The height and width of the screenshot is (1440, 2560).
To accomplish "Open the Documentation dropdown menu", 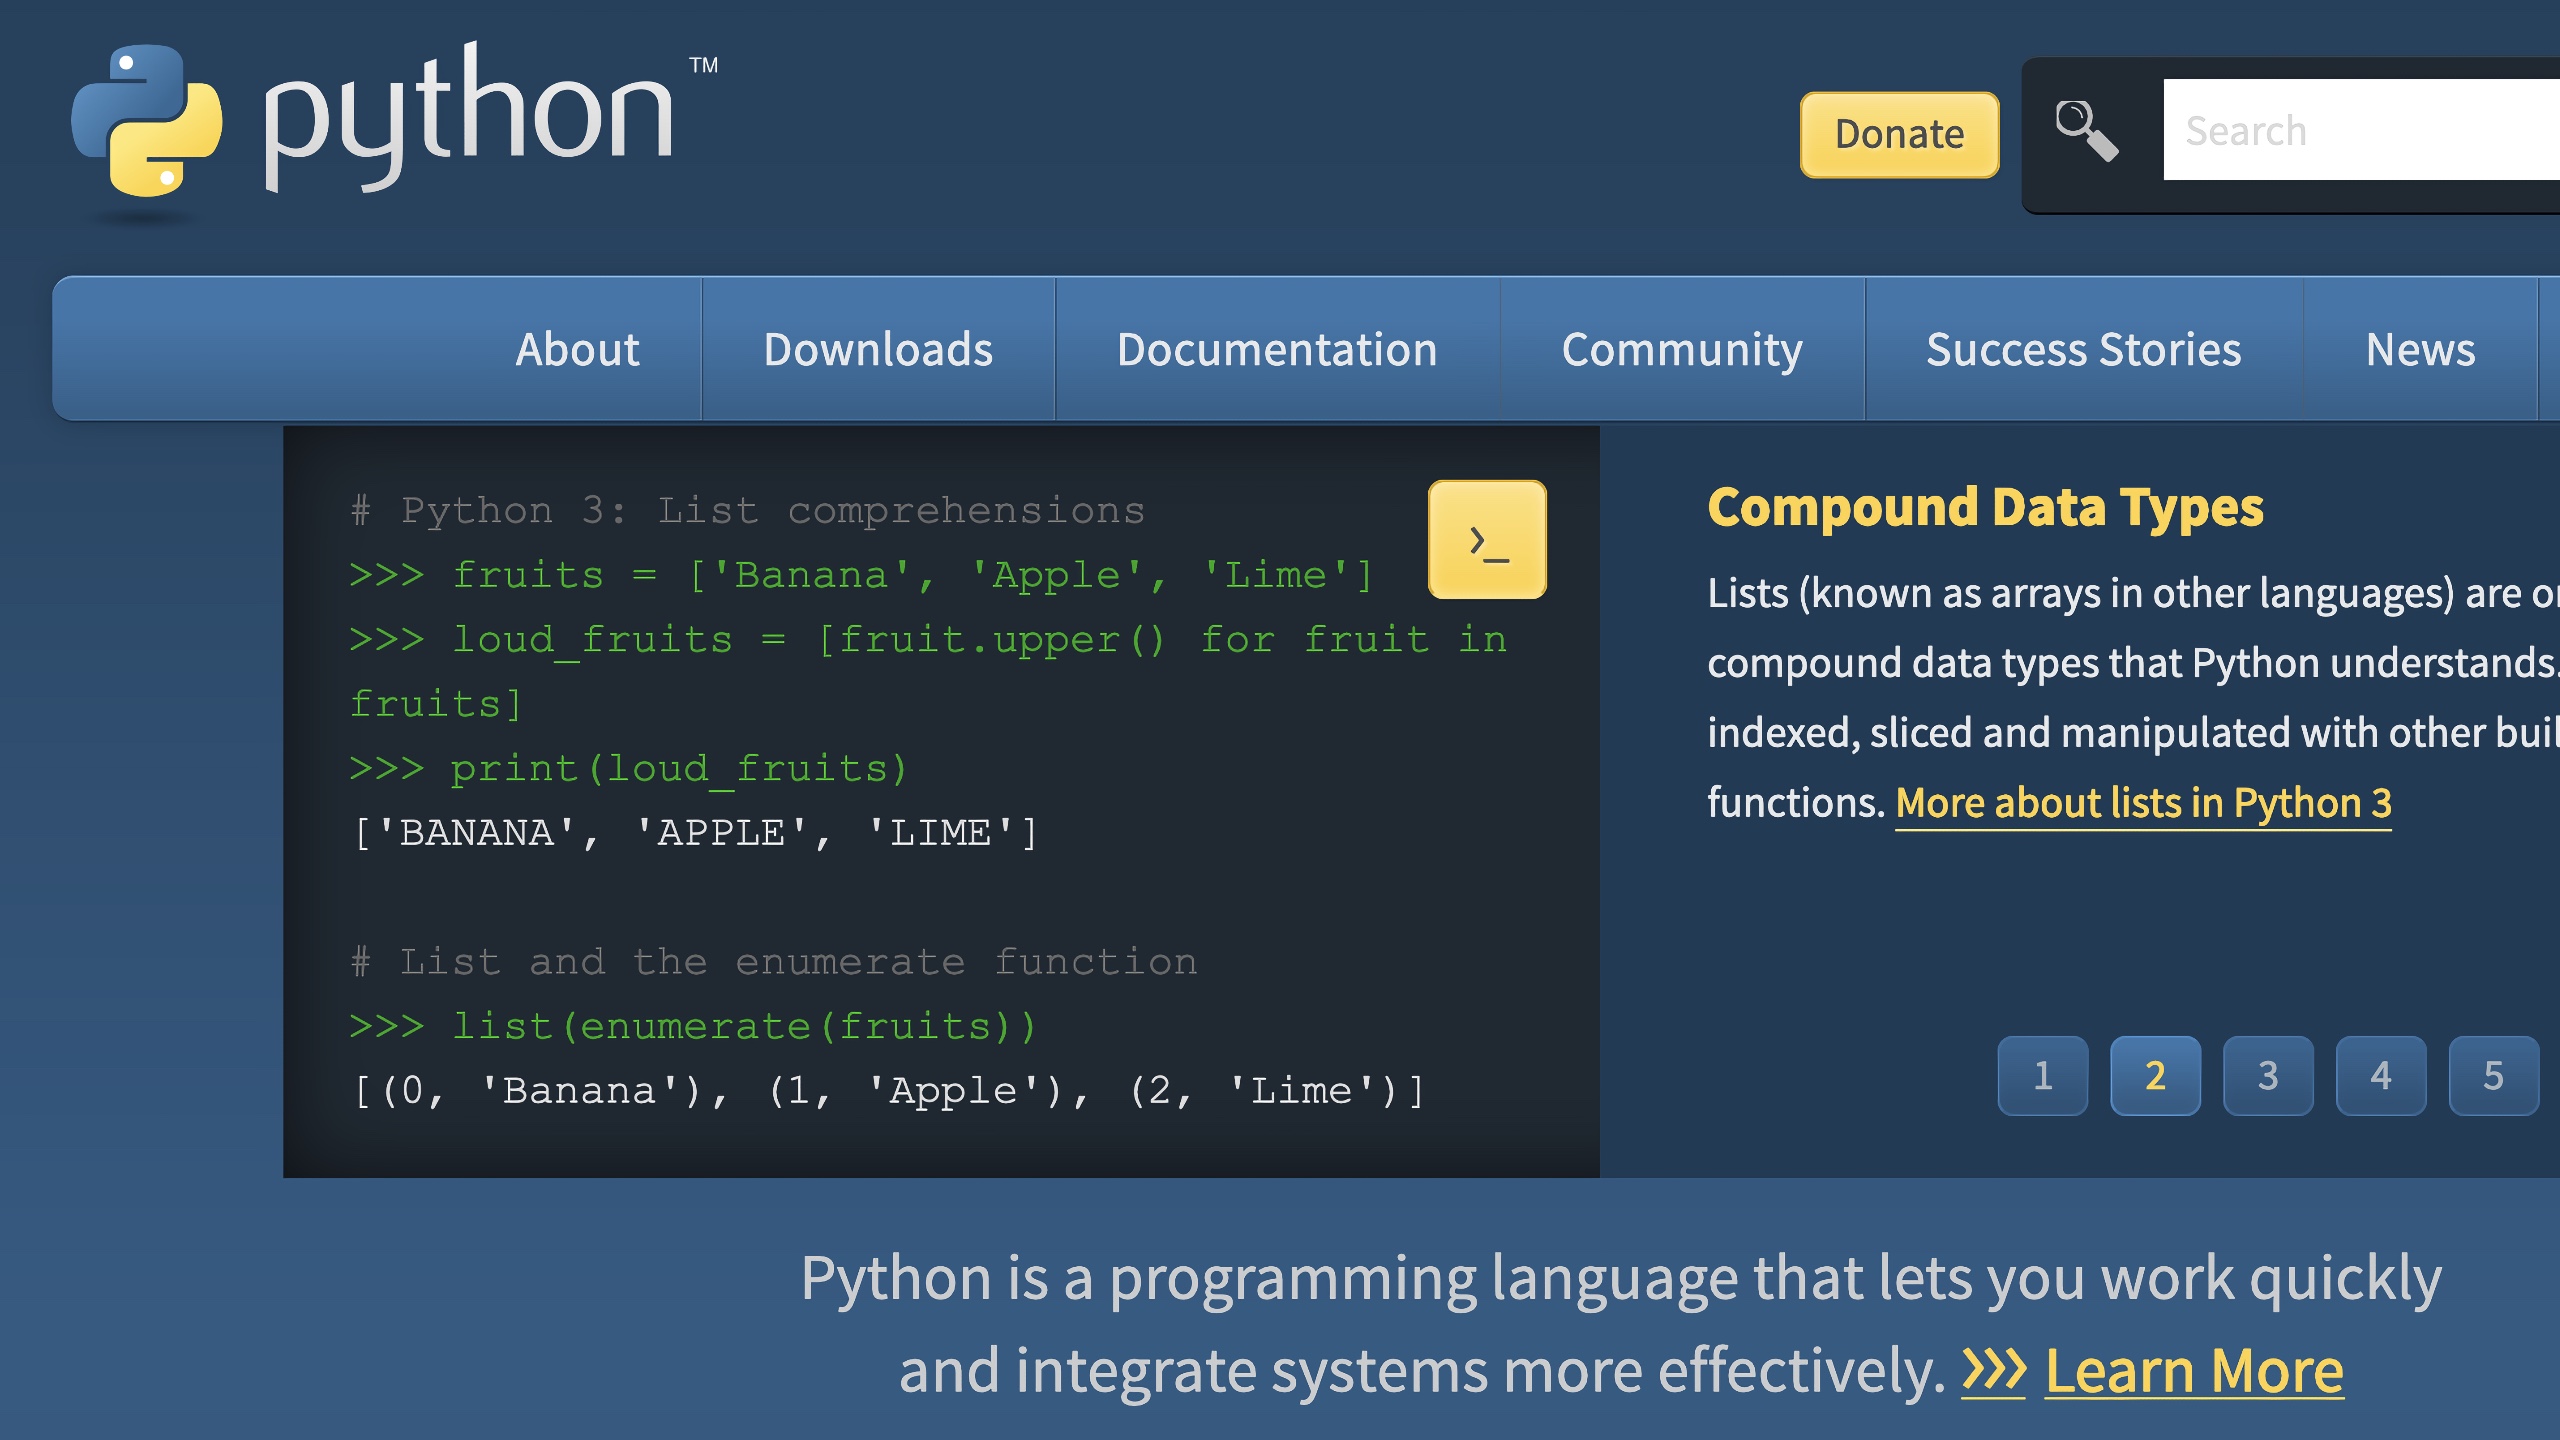I will coord(1277,349).
